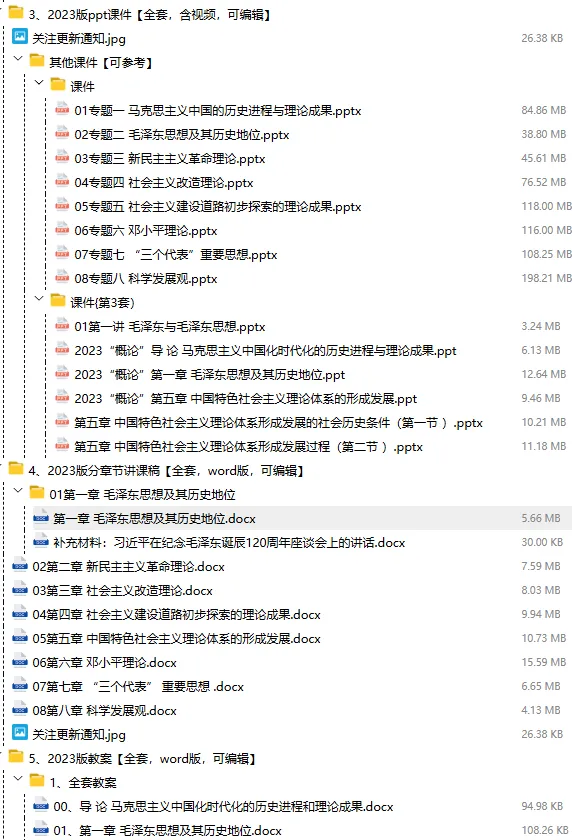Select file name 03专题三 新民主主义革命理论.pptx

click(170, 159)
